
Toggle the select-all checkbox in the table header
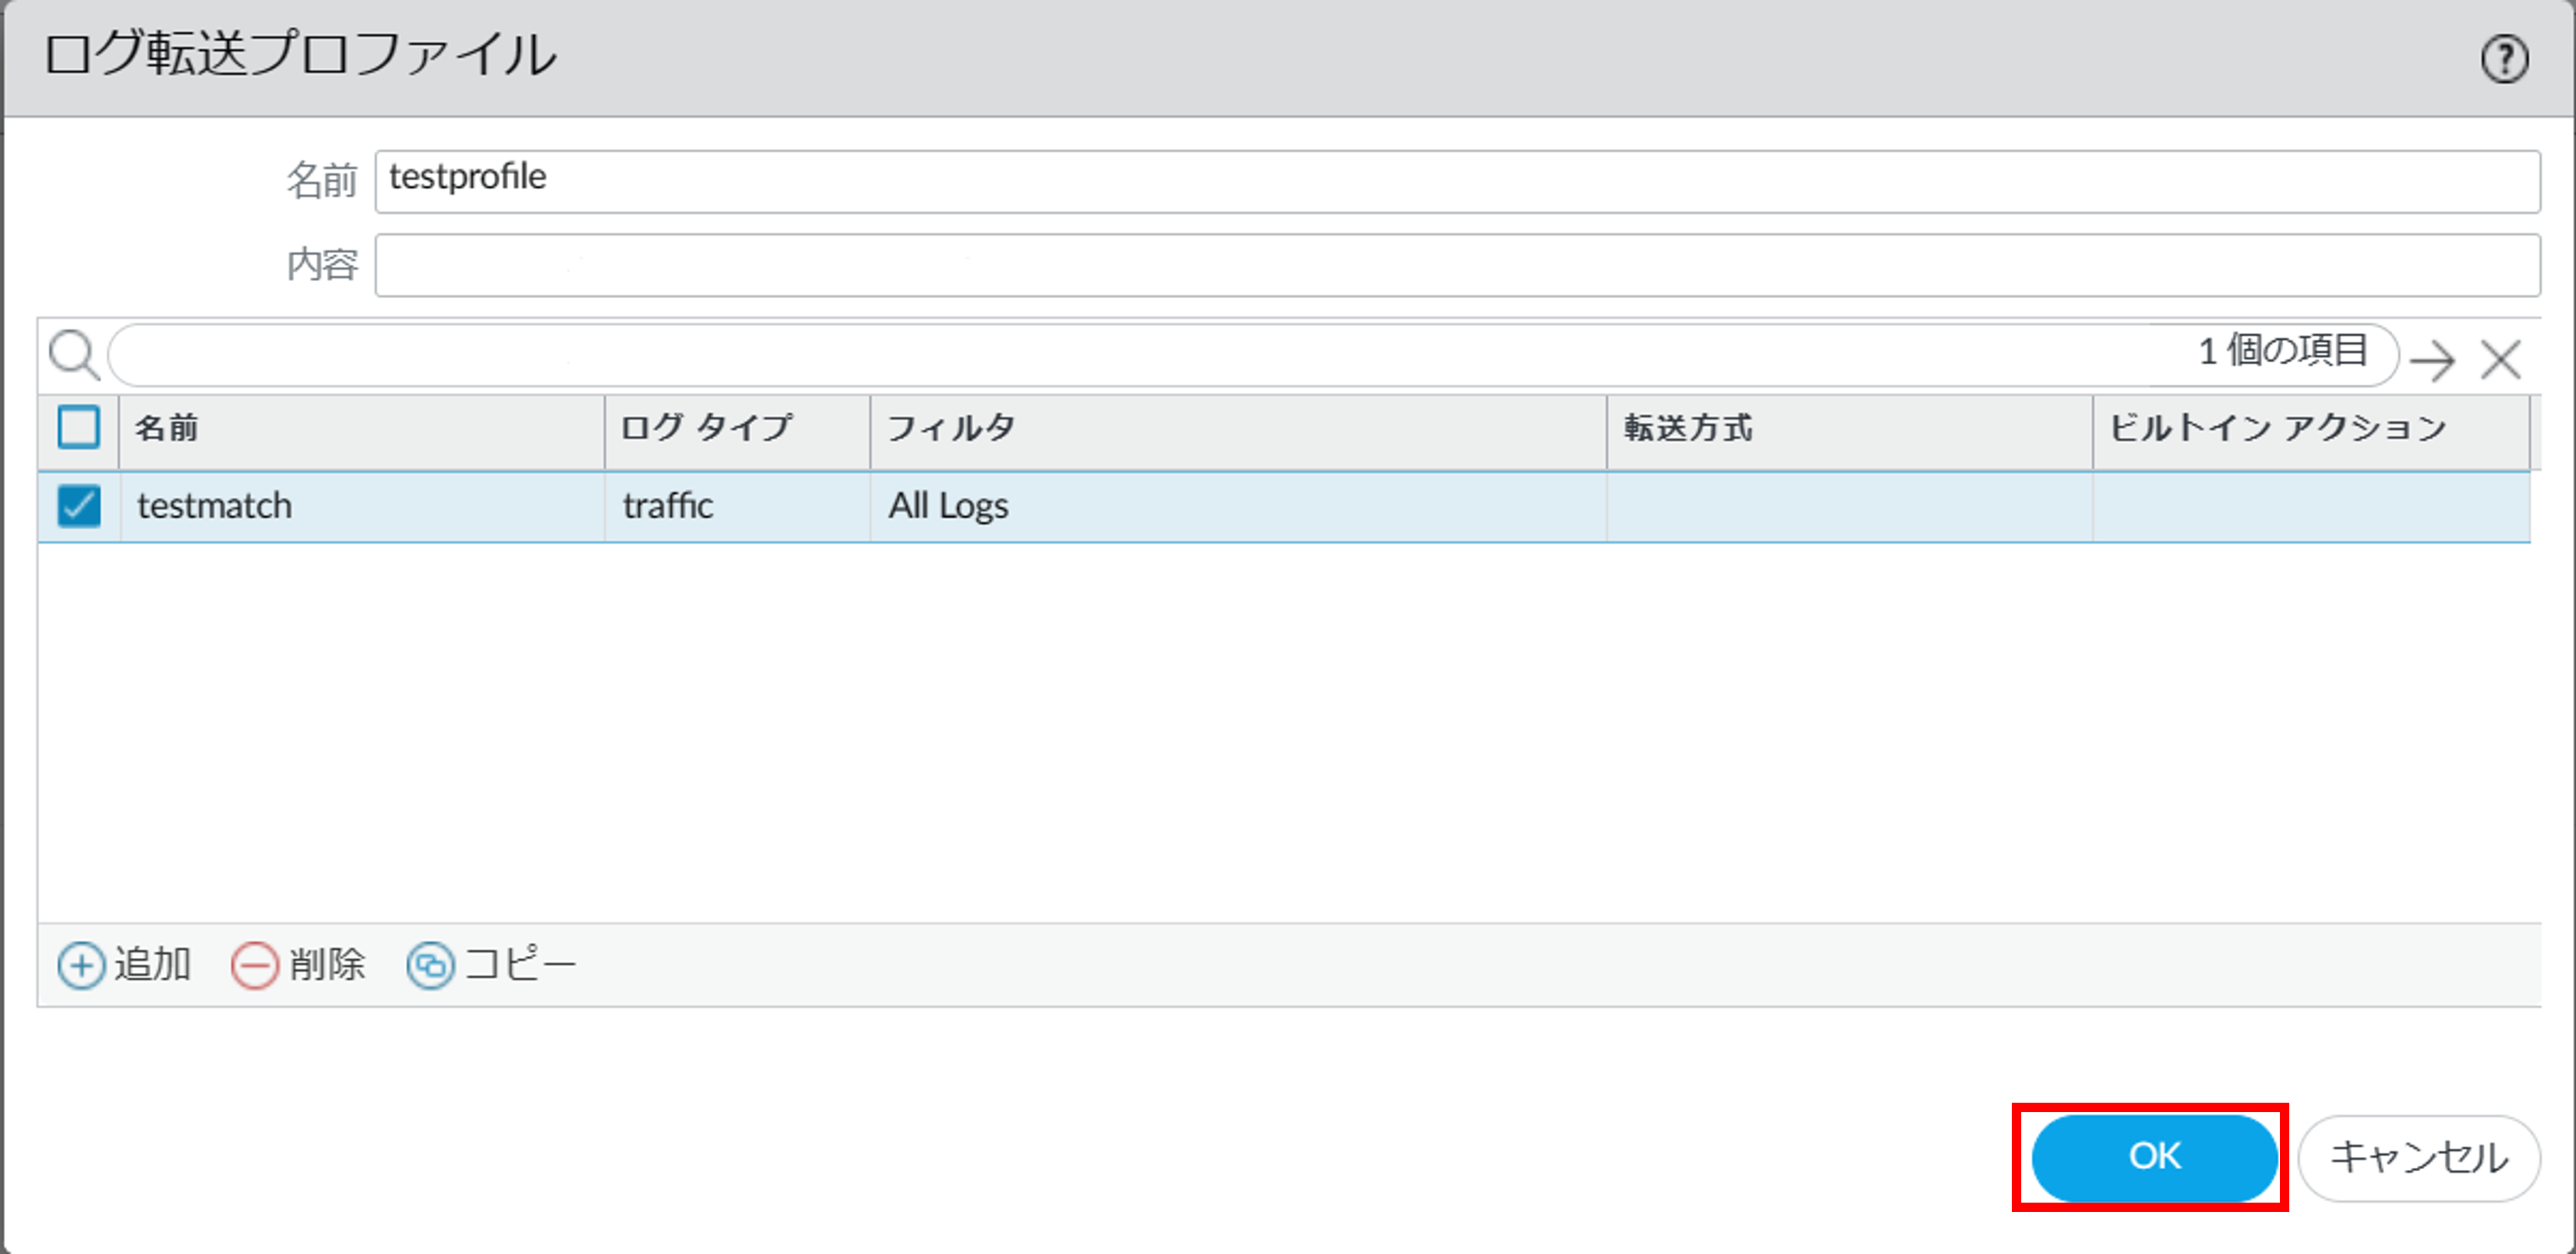[x=78, y=428]
